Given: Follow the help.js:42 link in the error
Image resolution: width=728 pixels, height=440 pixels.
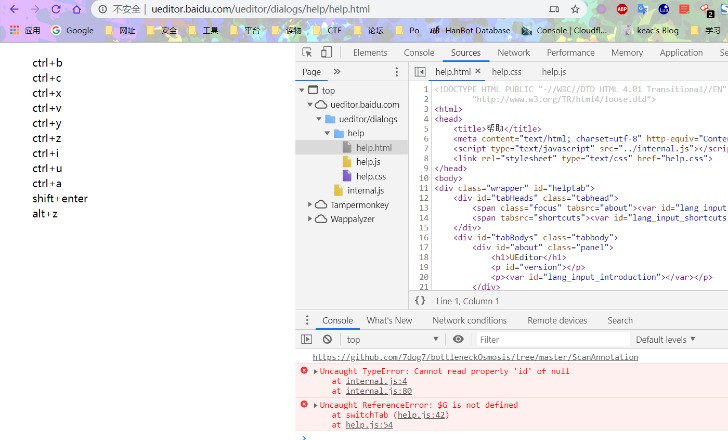Looking at the screenshot, I should 422,415.
